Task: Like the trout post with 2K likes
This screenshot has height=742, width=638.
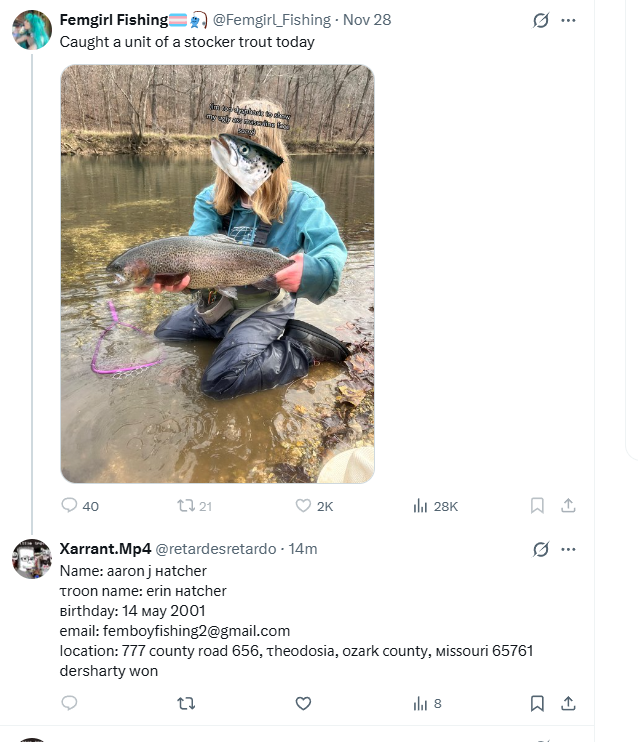Action: tap(304, 506)
